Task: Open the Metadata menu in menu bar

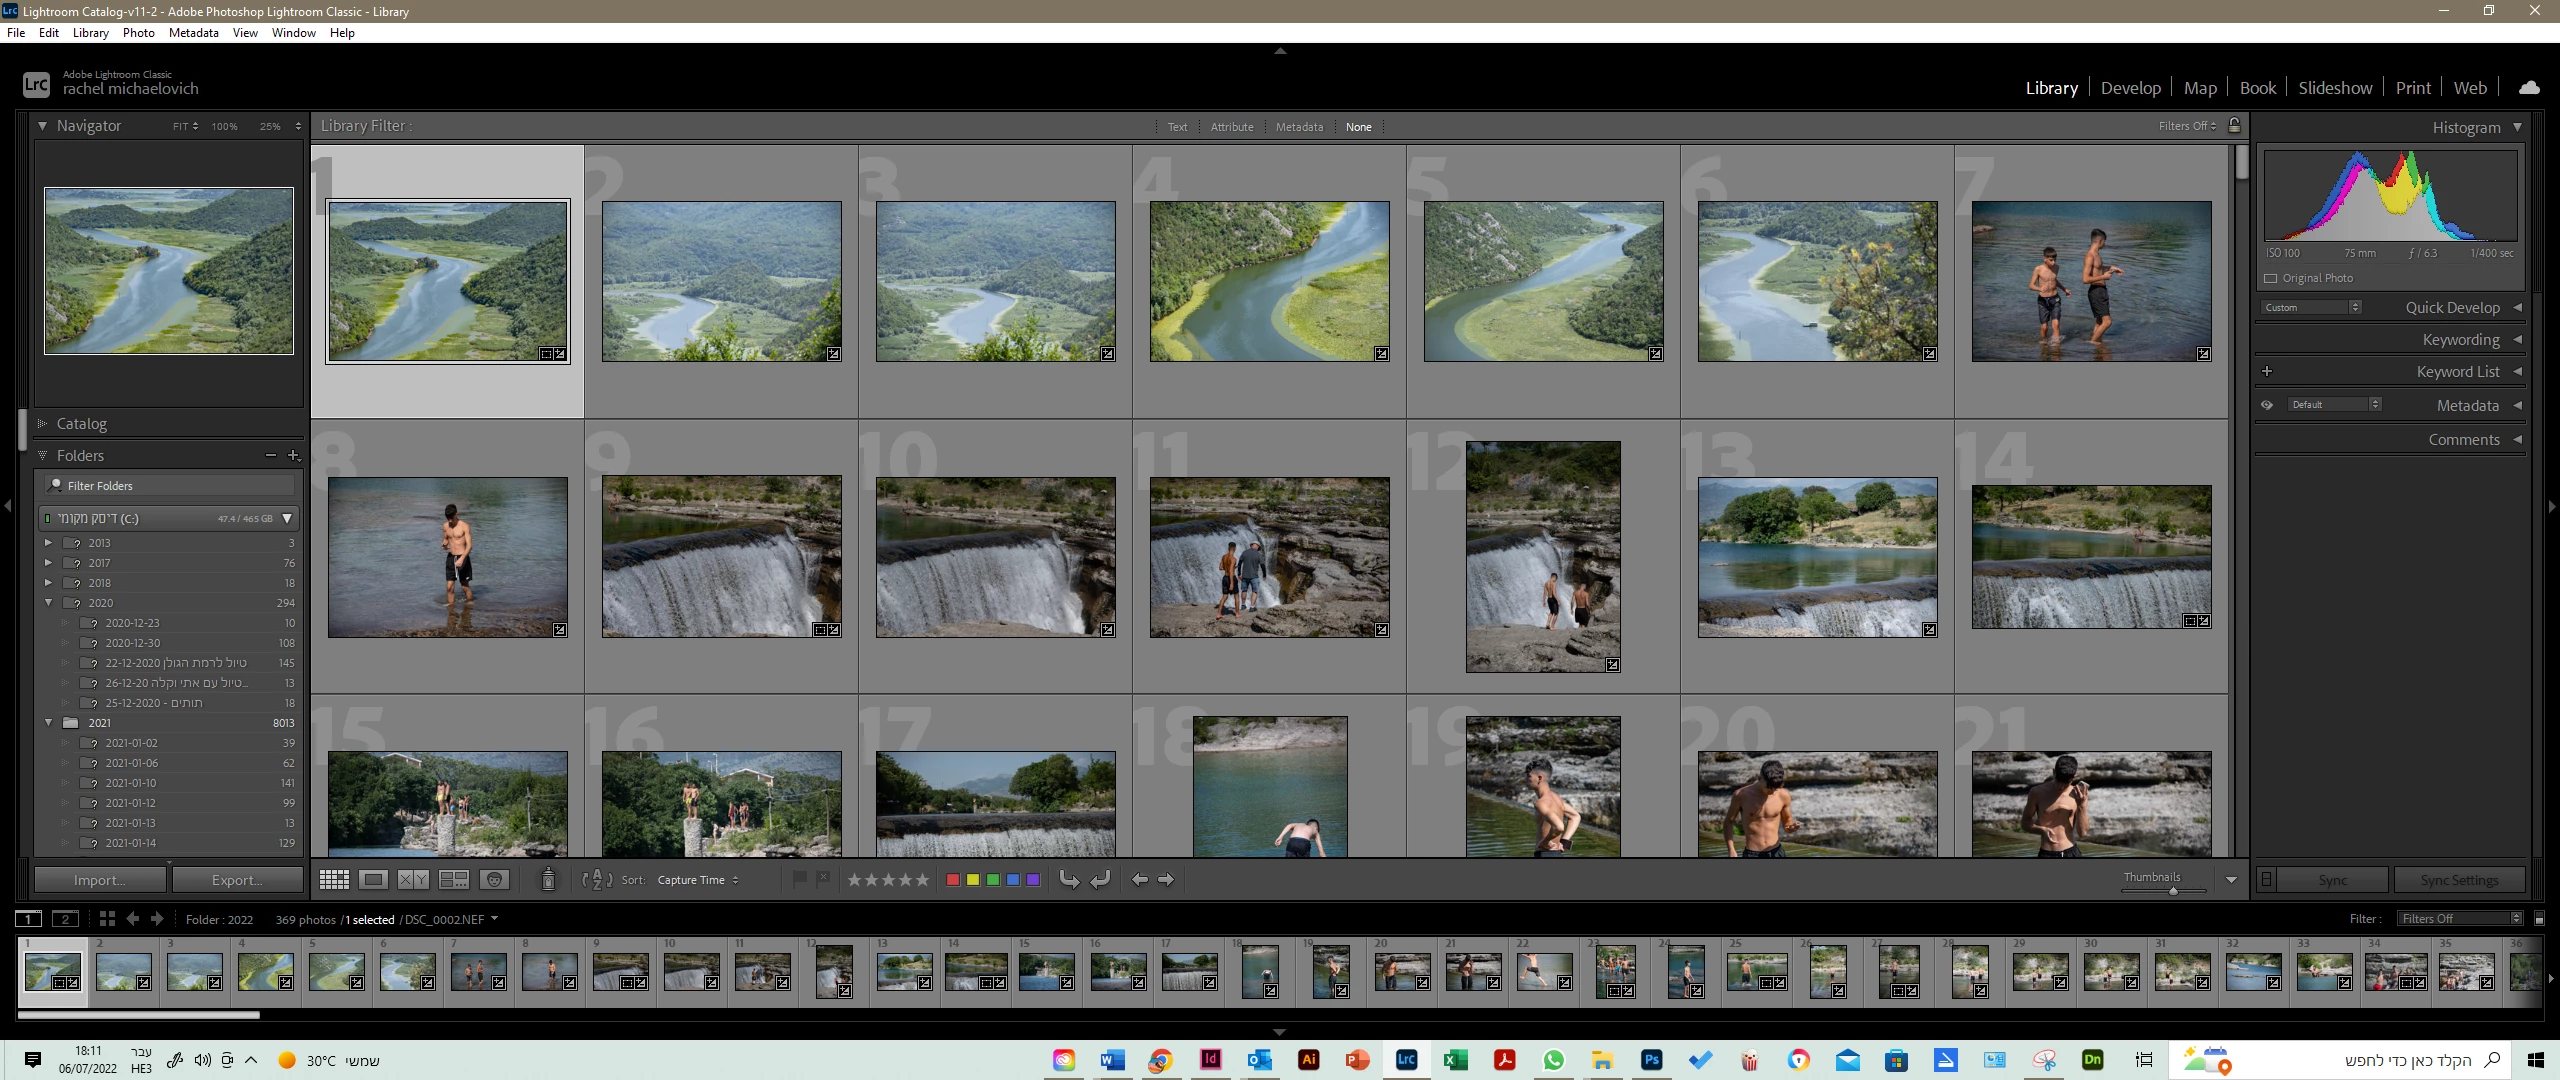Action: point(193,33)
